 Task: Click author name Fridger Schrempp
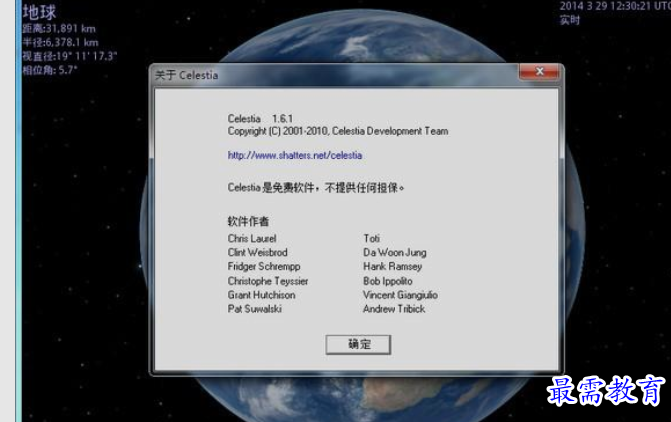click(x=264, y=267)
